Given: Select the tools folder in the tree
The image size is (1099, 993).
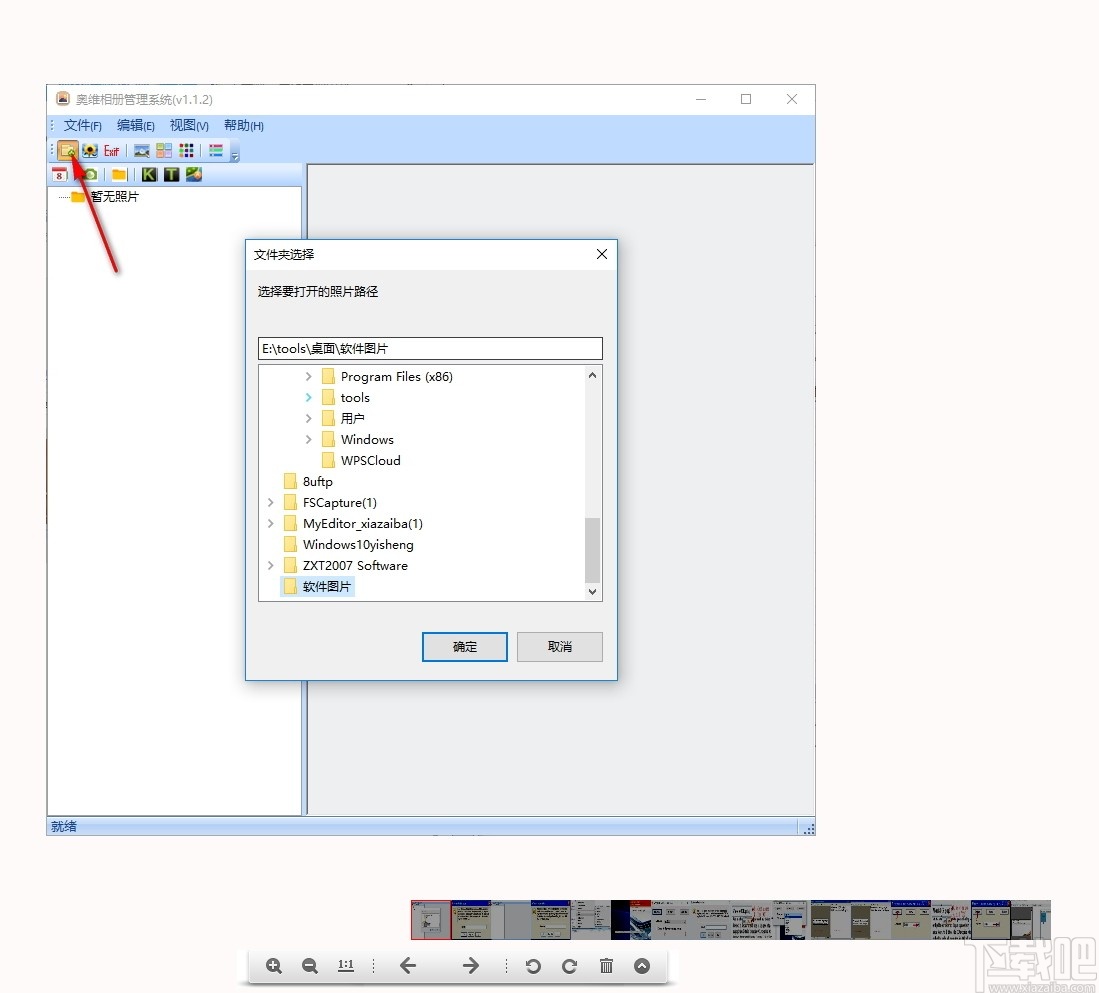Looking at the screenshot, I should click(355, 397).
